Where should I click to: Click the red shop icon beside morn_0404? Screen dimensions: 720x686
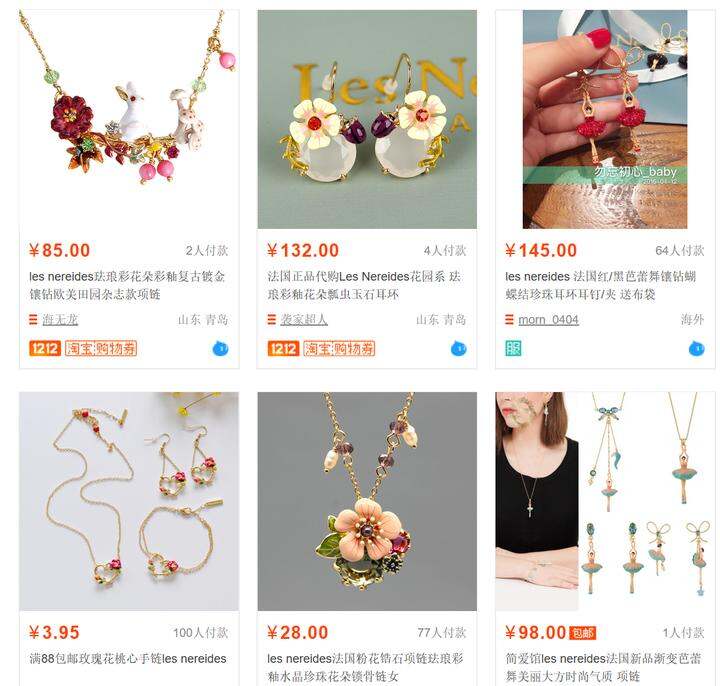pos(509,320)
